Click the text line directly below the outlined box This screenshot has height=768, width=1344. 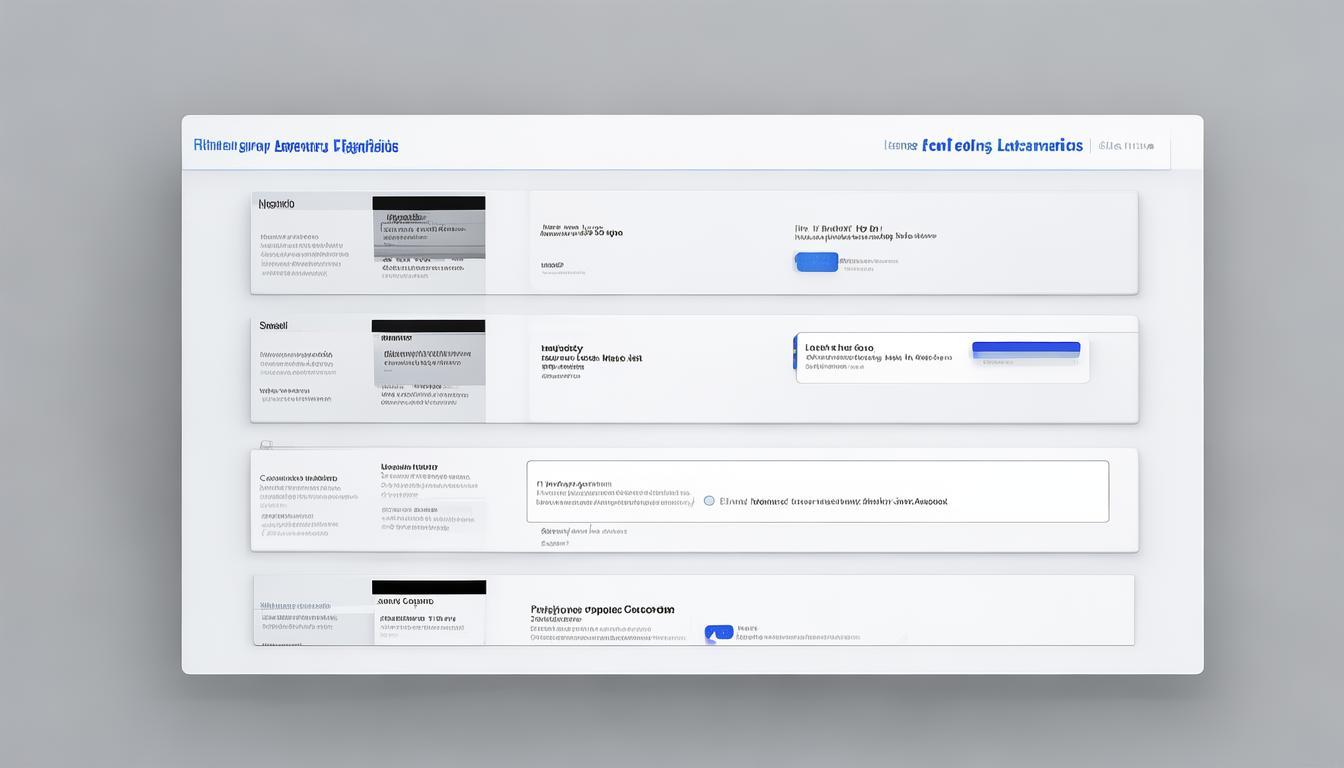click(583, 531)
